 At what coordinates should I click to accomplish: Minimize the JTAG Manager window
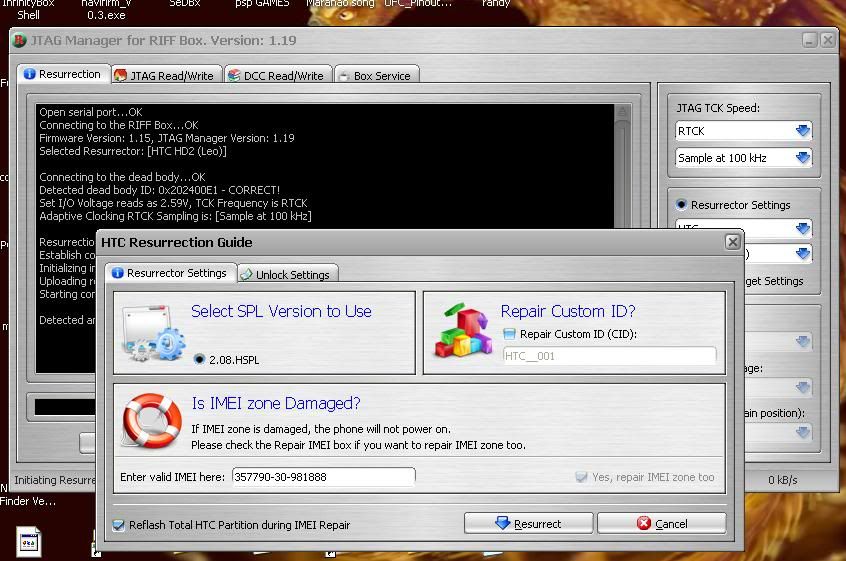(809, 40)
